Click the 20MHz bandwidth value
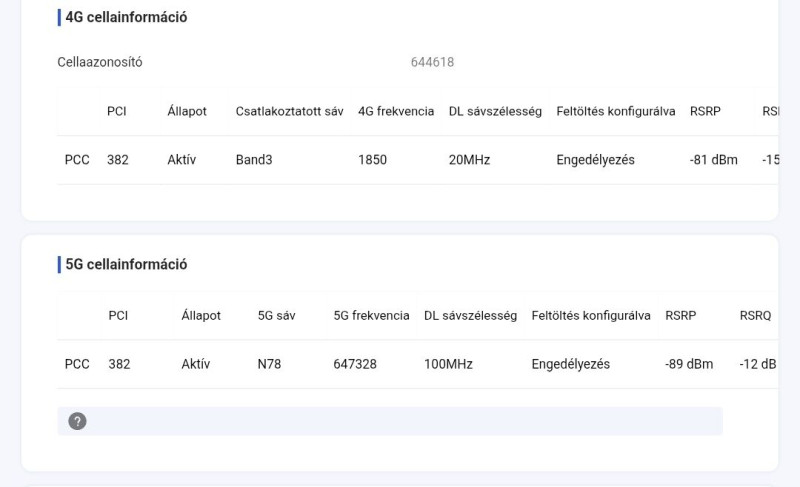The width and height of the screenshot is (800, 487). [x=469, y=160]
